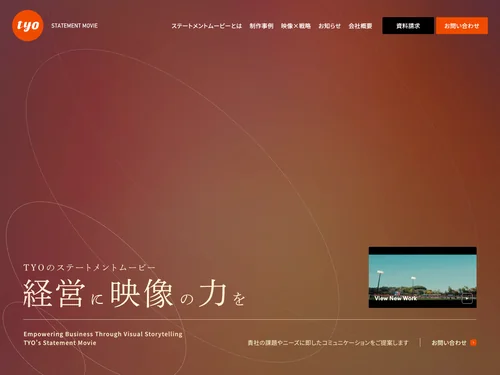
Task: Open 会社概要 navigation link
Action: coord(360,26)
